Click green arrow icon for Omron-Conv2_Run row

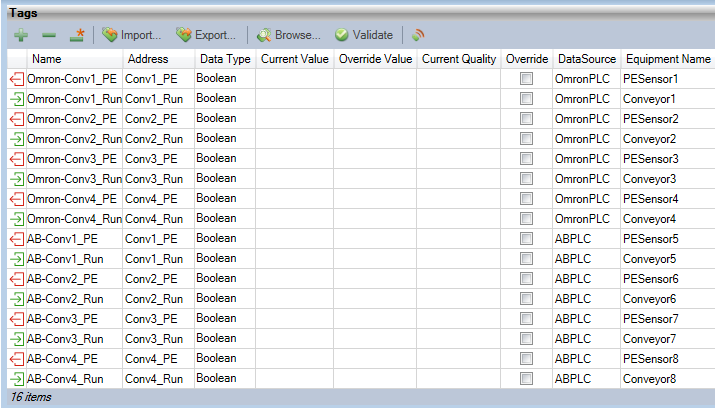(x=17, y=139)
